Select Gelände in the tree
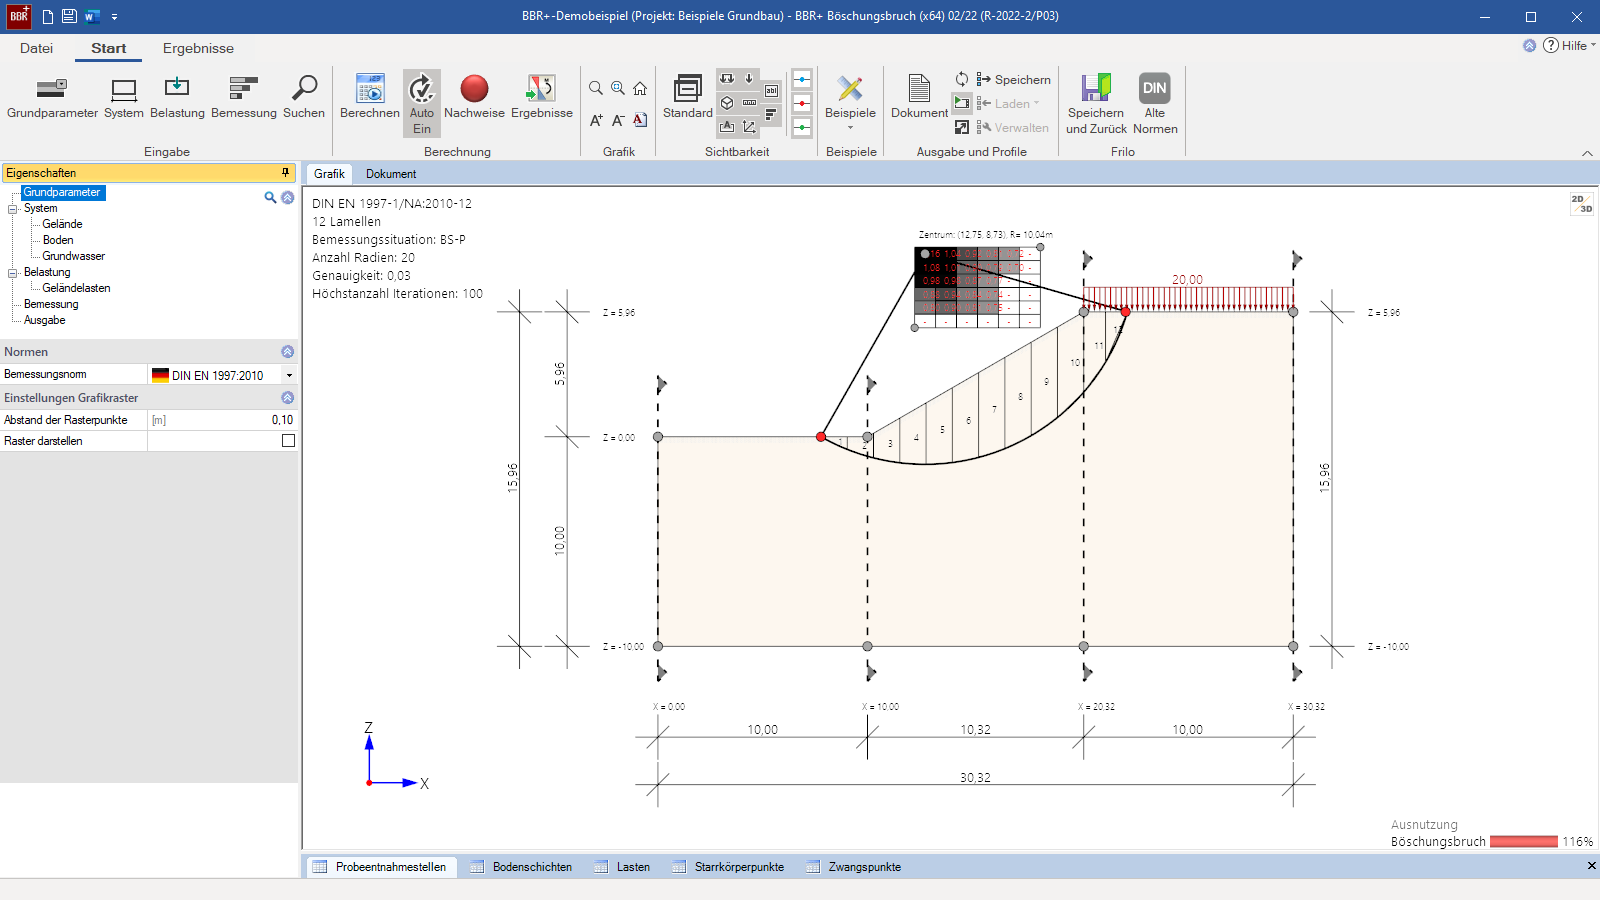Screen dimensions: 1600x900 [x=62, y=225]
